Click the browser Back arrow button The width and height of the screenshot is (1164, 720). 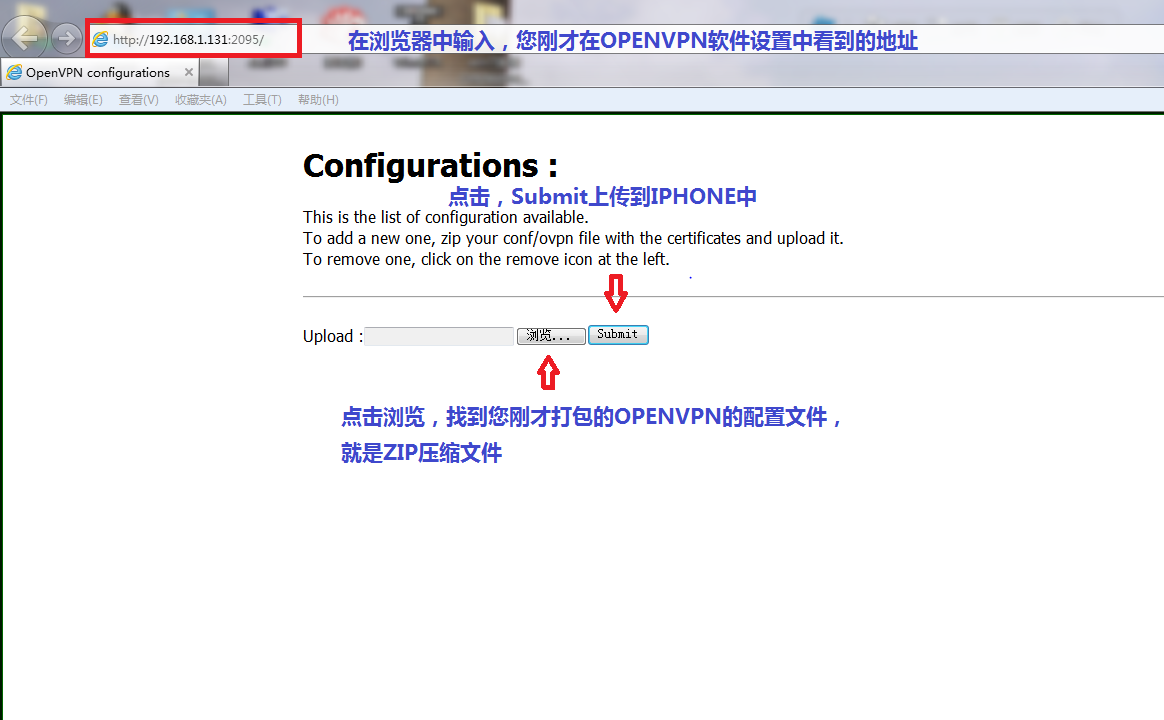[24, 39]
